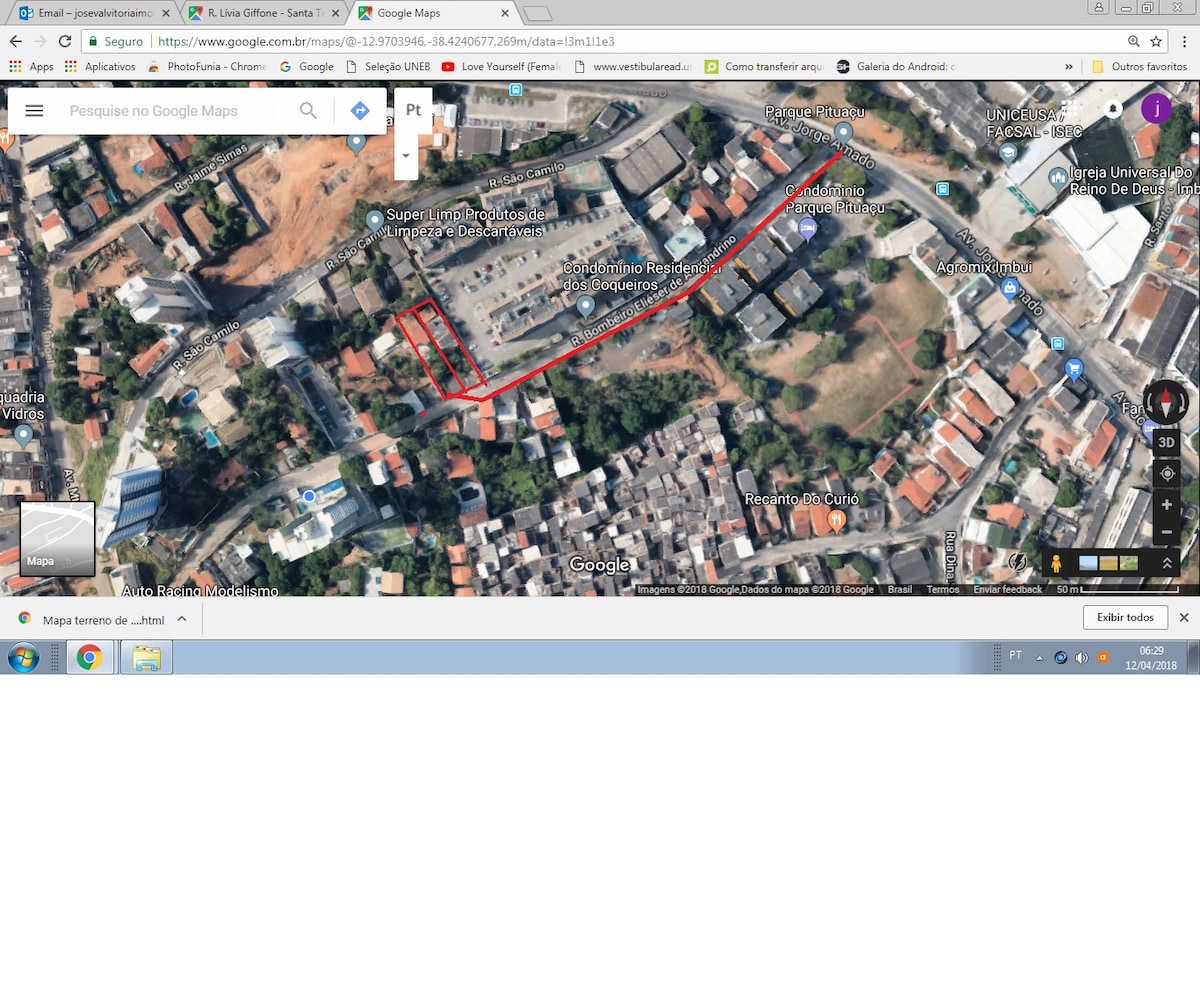
Task: Zoom in with the plus button
Action: pos(1166,505)
